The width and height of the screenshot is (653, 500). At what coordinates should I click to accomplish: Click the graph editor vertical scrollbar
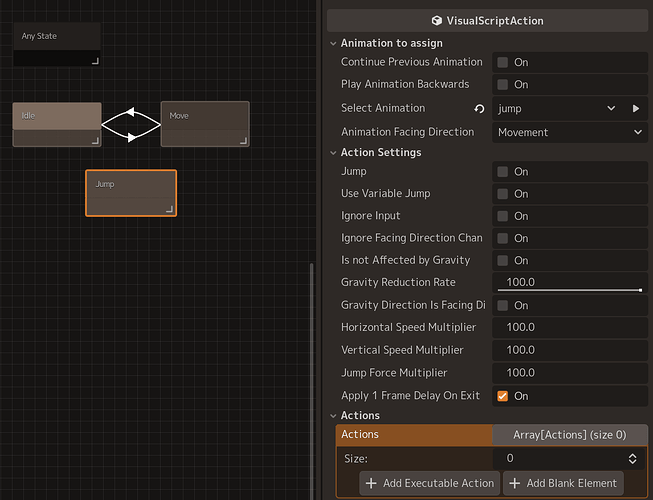tap(312, 381)
